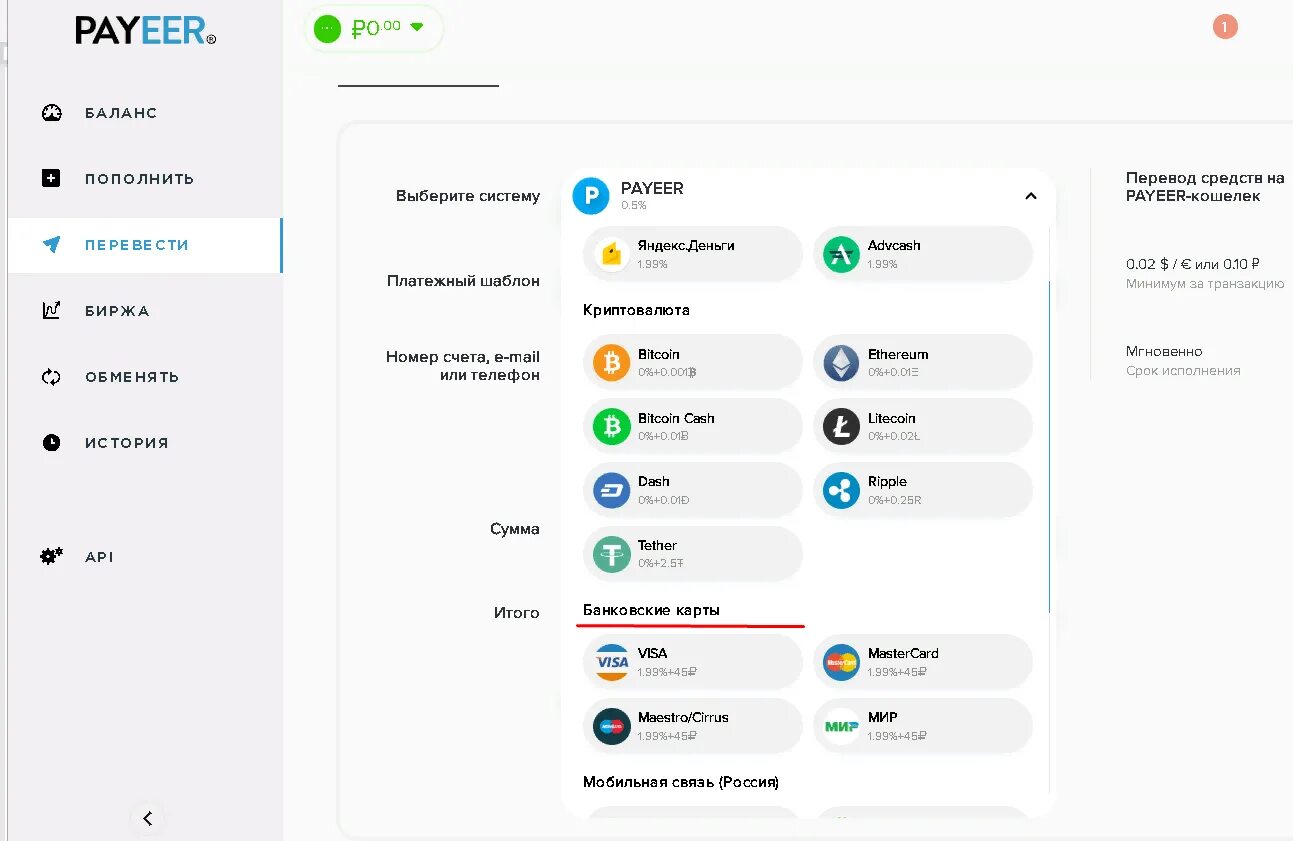
Task: Click the PAYEER 0.5% fee text
Action: click(x=634, y=205)
